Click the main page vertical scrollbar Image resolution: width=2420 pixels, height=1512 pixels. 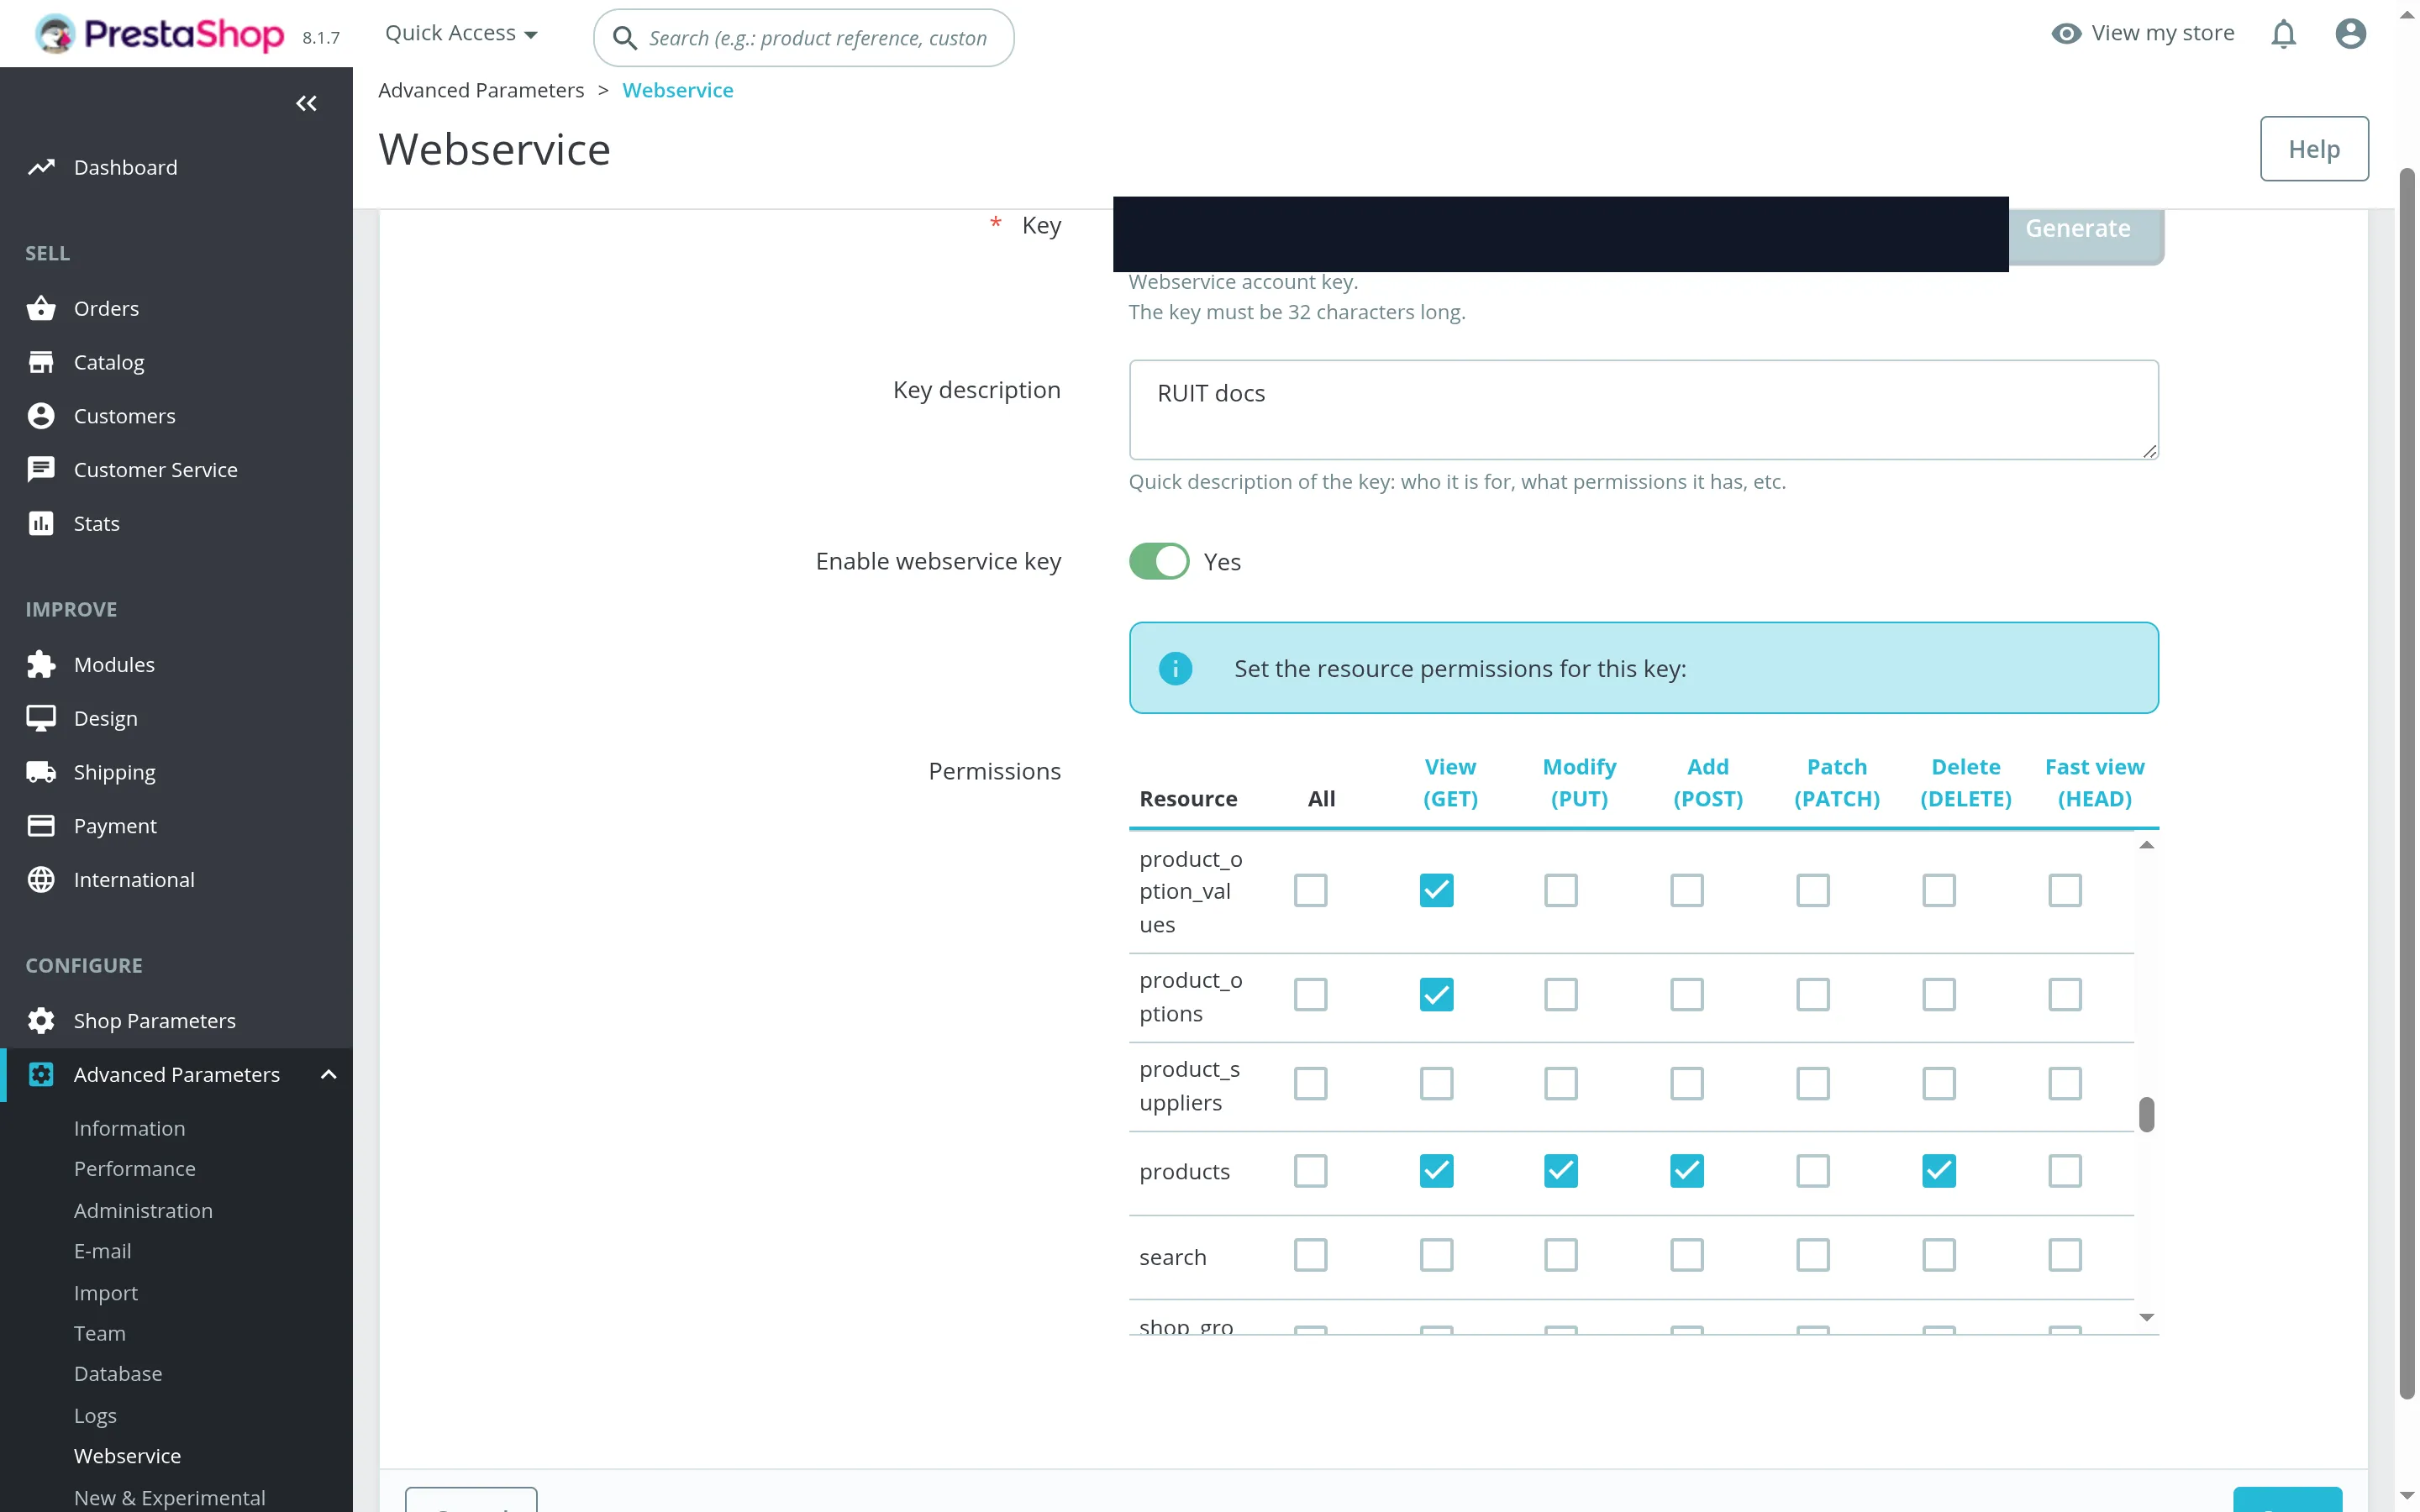tap(2407, 783)
